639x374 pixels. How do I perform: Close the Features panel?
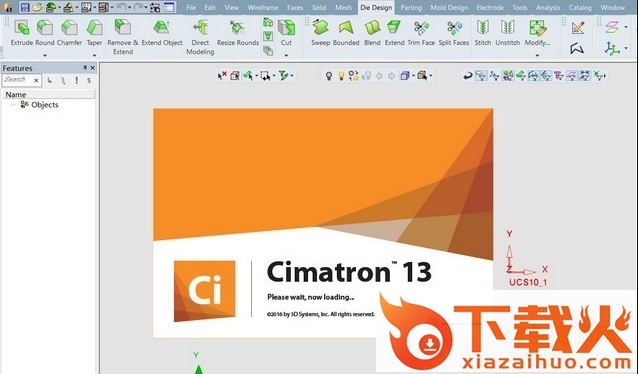click(x=93, y=68)
